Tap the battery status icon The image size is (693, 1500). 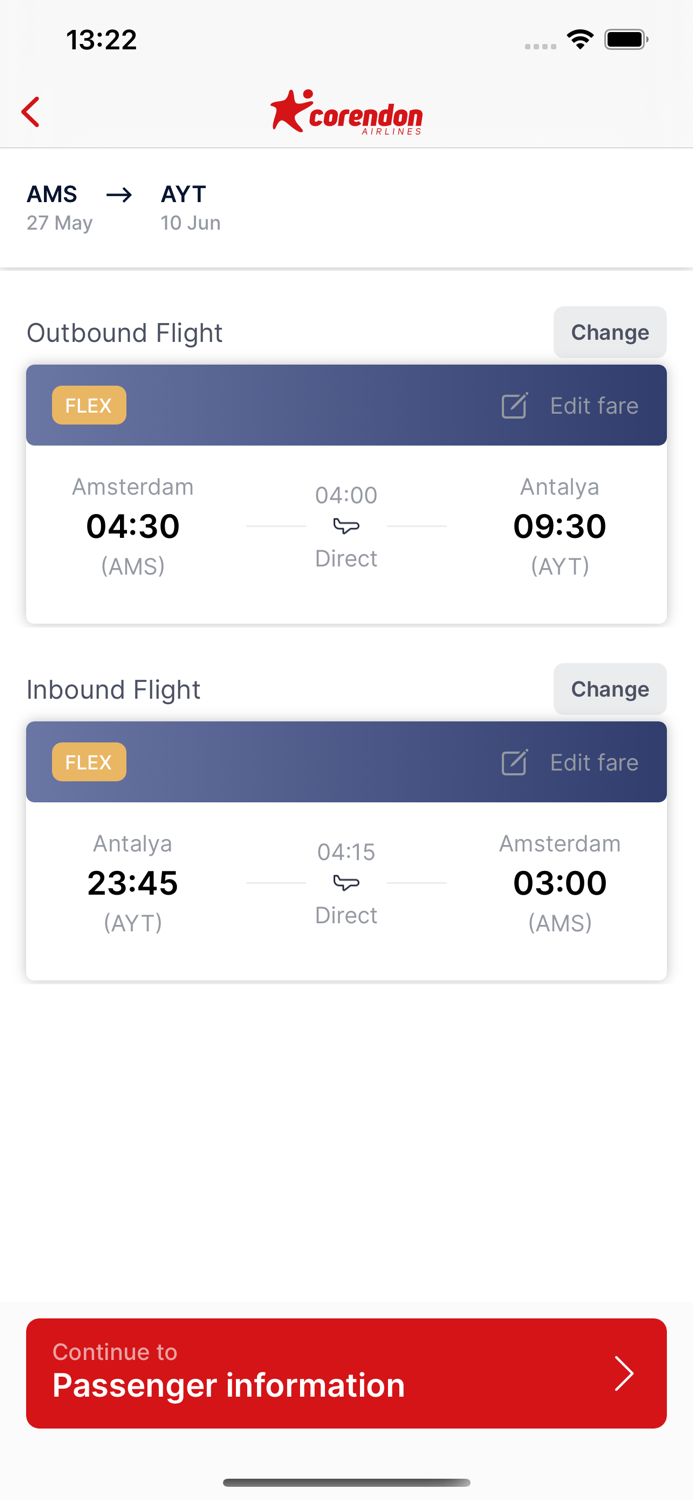tap(626, 40)
